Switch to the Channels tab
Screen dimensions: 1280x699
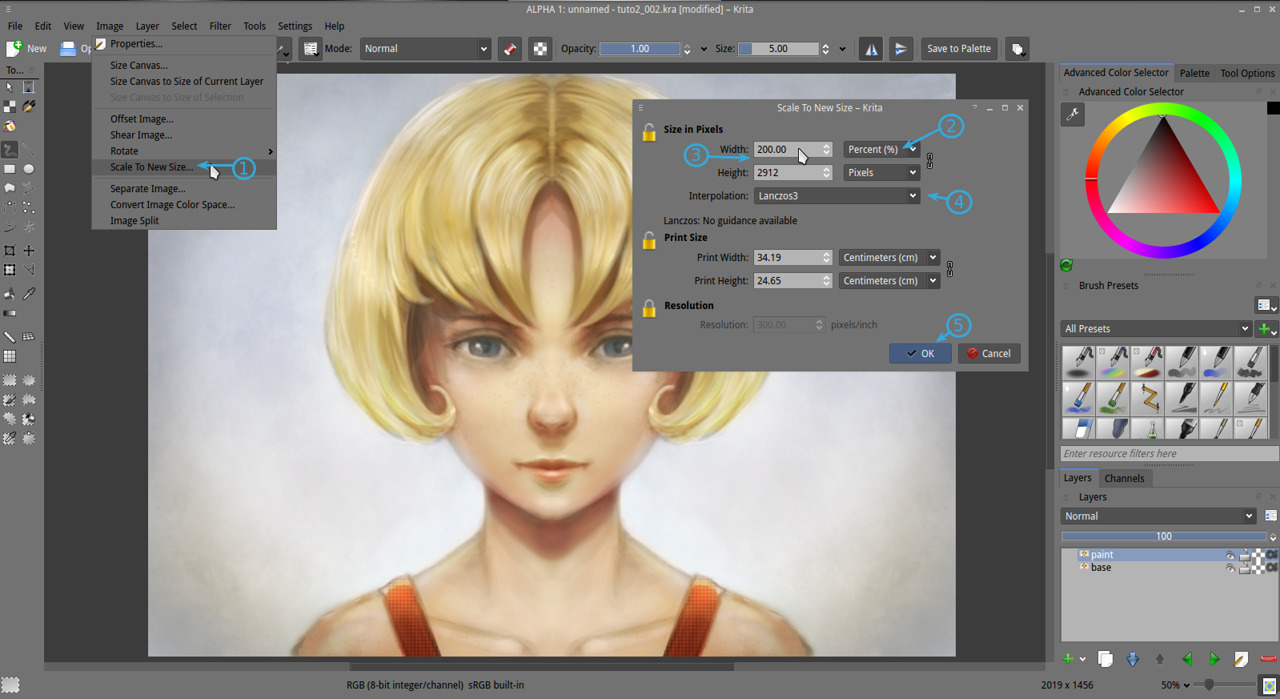1125,478
